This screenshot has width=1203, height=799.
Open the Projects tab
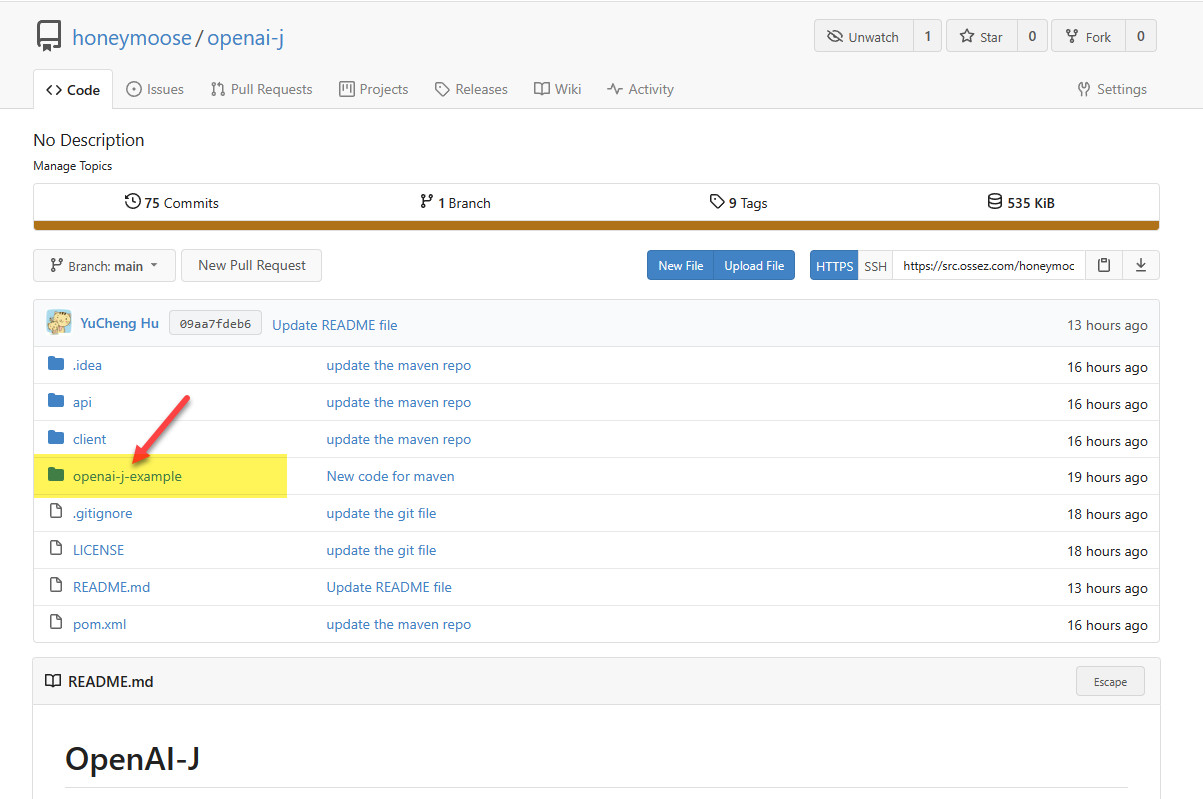pyautogui.click(x=374, y=89)
